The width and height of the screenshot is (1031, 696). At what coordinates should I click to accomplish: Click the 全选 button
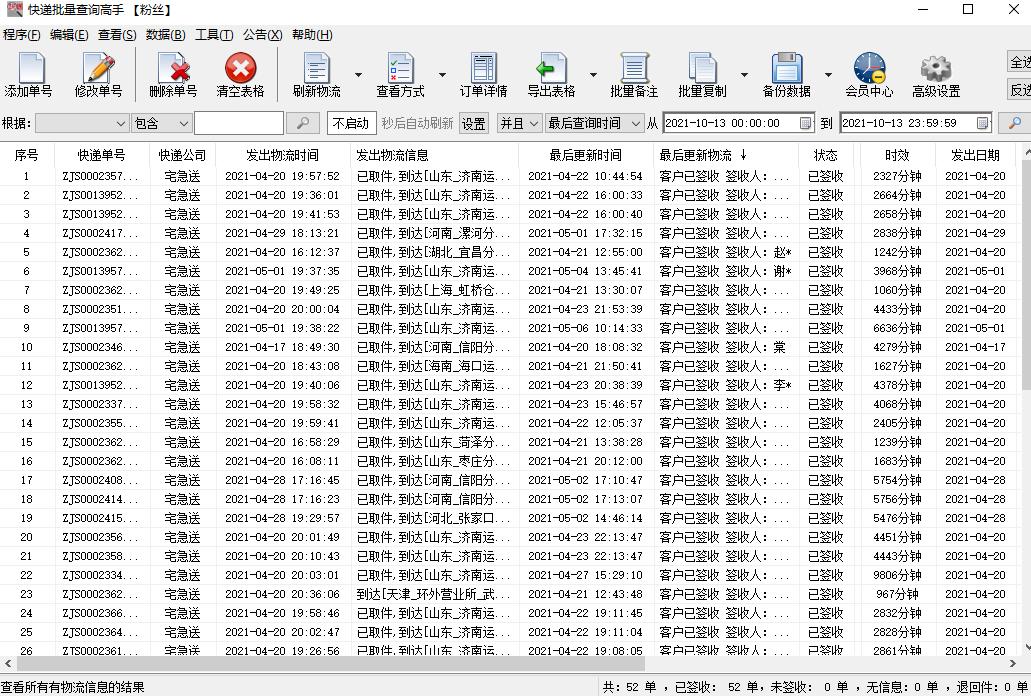tap(1019, 62)
